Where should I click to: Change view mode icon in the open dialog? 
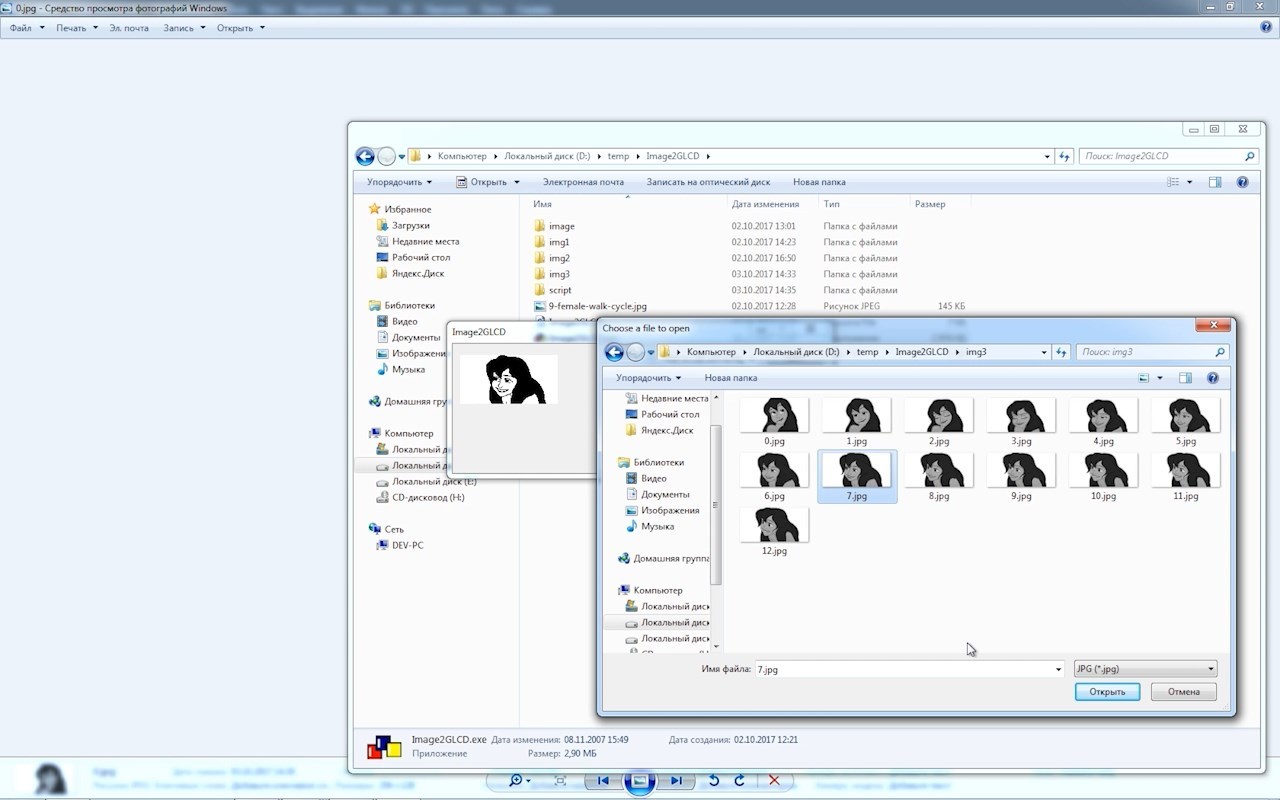[1145, 378]
